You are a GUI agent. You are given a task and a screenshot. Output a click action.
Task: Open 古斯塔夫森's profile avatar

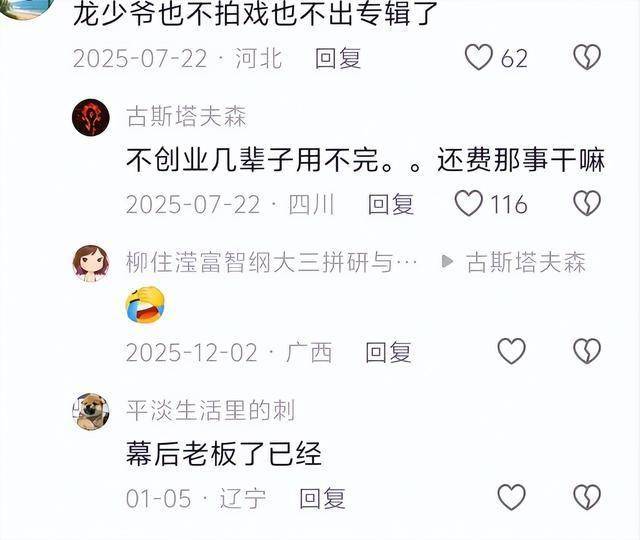91,117
